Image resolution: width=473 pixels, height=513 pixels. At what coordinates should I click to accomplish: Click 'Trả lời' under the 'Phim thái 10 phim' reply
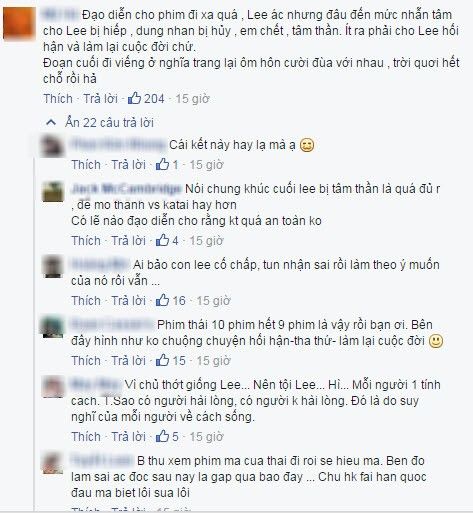[x=128, y=361]
